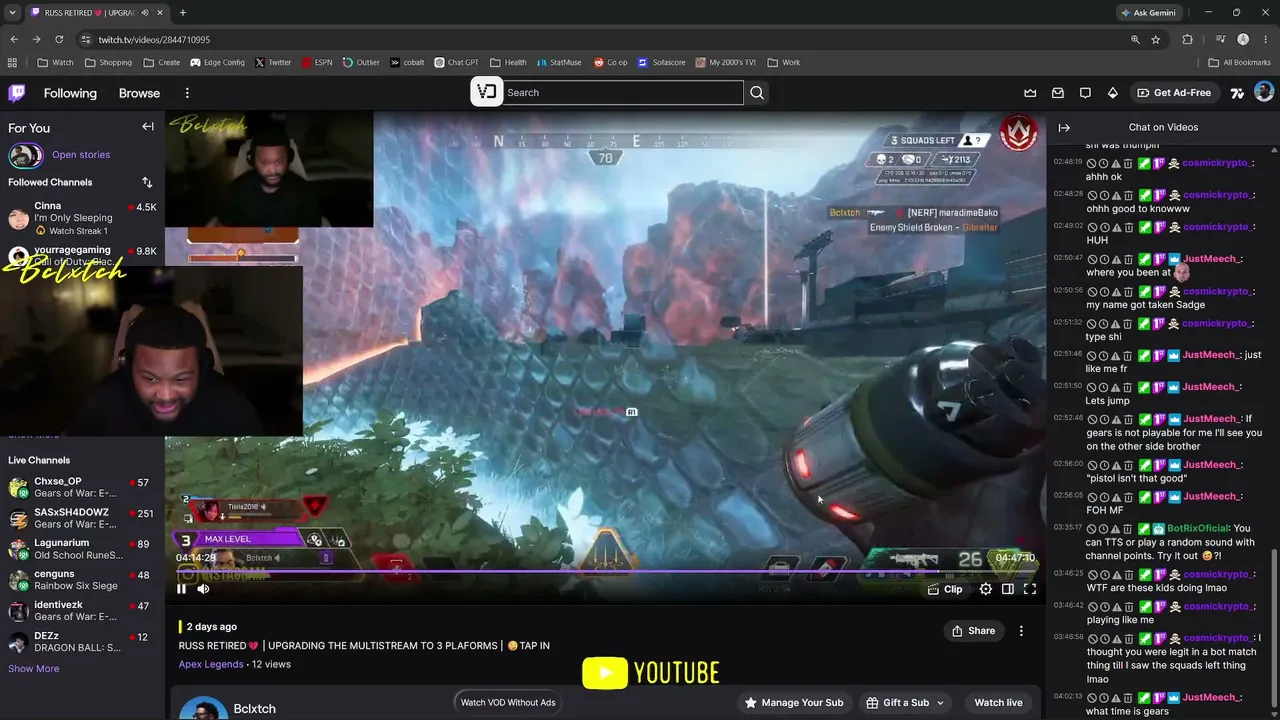Click the address bar URL

(x=154, y=40)
